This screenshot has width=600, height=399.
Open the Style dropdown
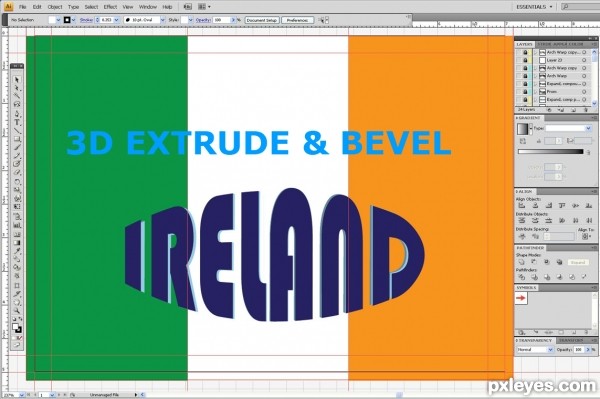190,20
